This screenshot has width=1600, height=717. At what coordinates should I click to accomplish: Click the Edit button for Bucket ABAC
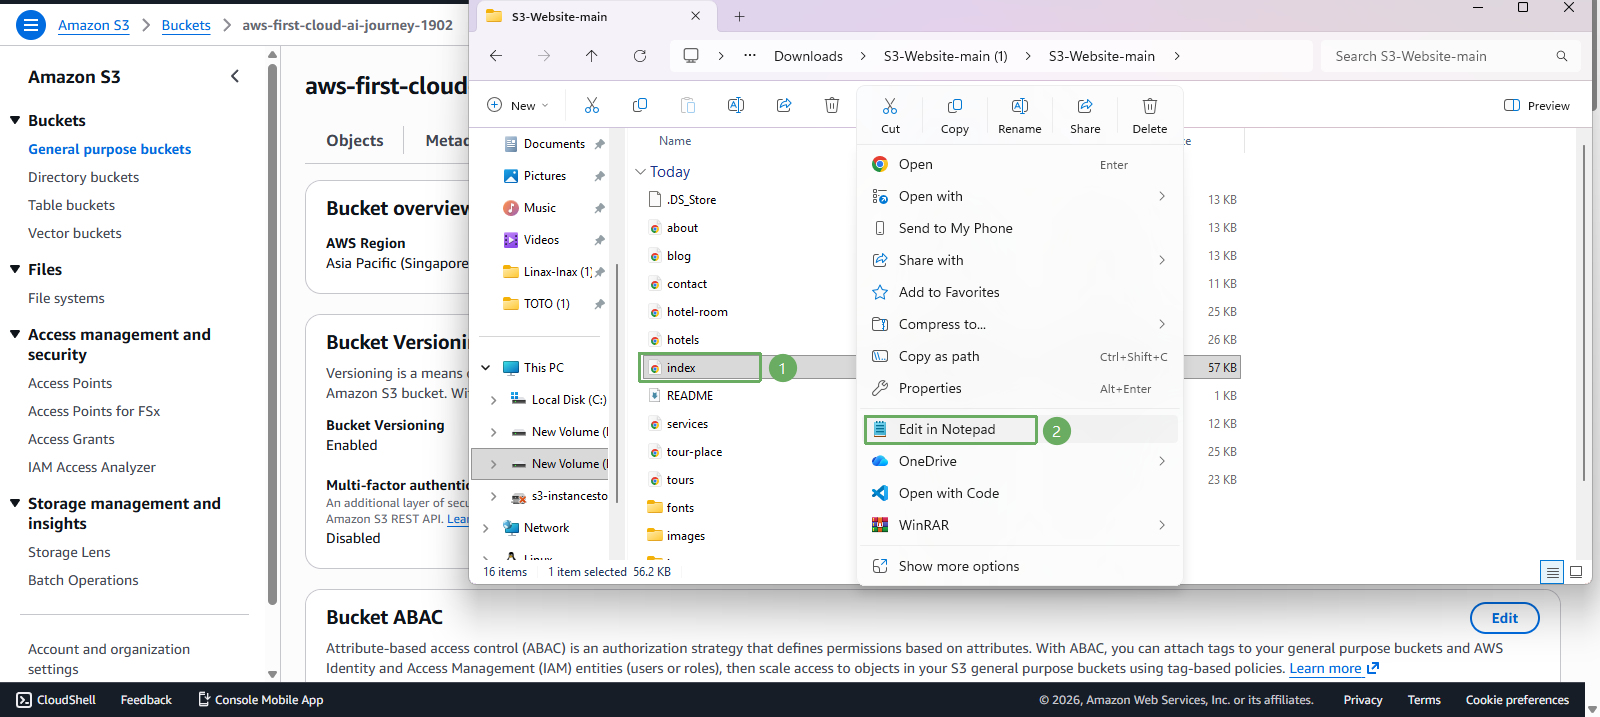pos(1504,618)
